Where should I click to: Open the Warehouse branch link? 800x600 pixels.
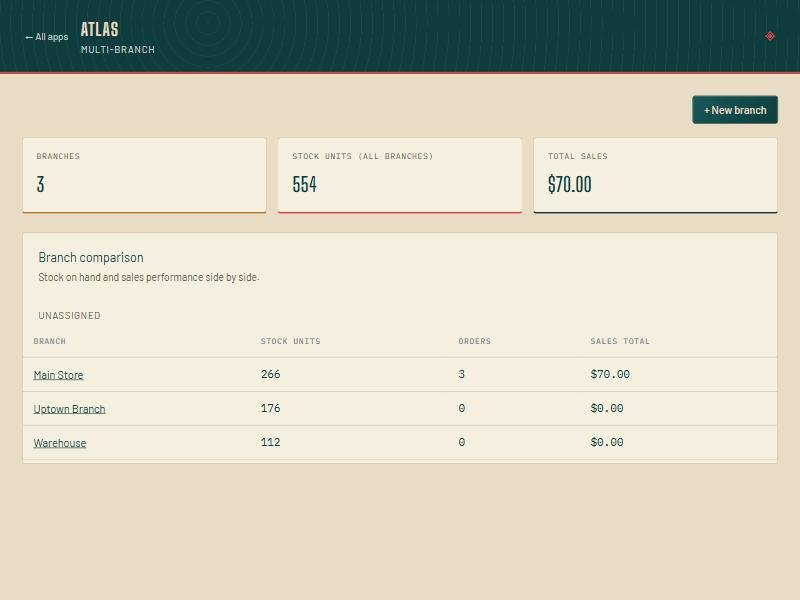coord(60,443)
